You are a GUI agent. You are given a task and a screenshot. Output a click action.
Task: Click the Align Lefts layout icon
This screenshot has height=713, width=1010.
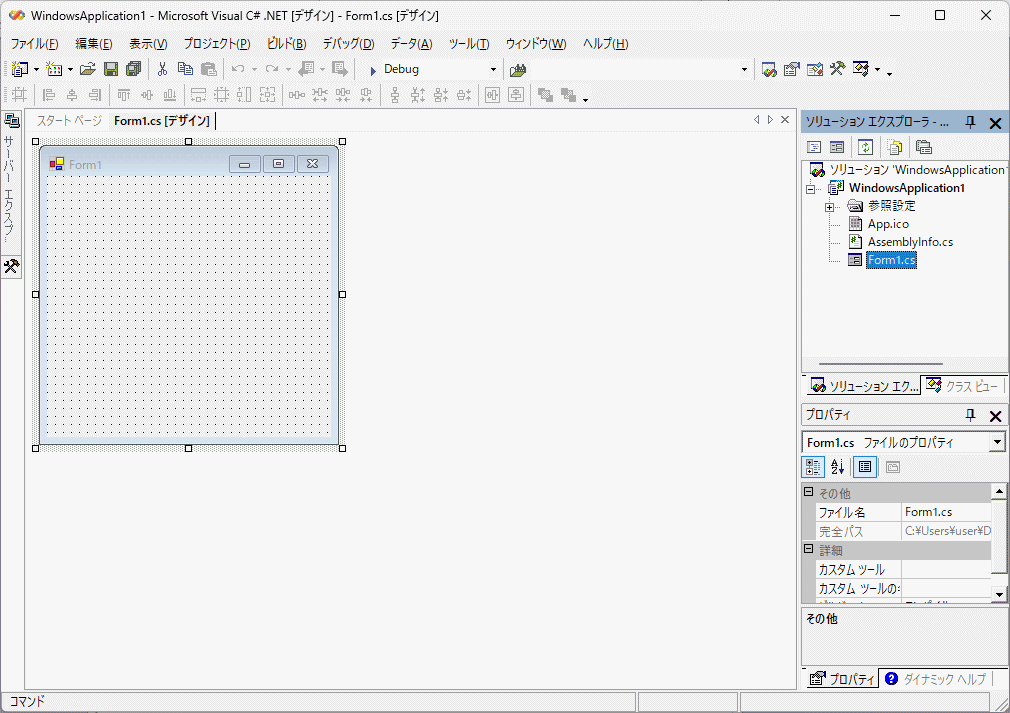(49, 95)
